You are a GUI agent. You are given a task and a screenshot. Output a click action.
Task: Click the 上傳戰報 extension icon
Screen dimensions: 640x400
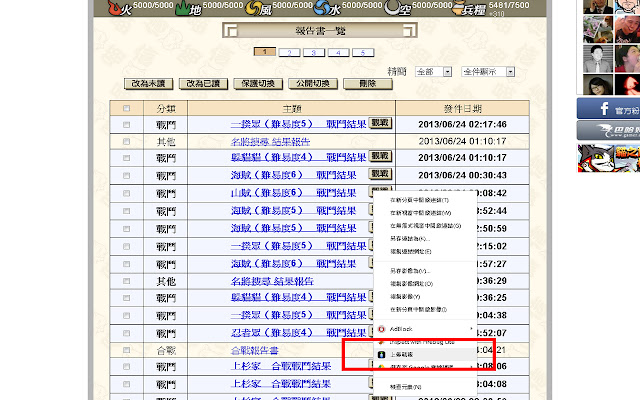click(x=382, y=354)
